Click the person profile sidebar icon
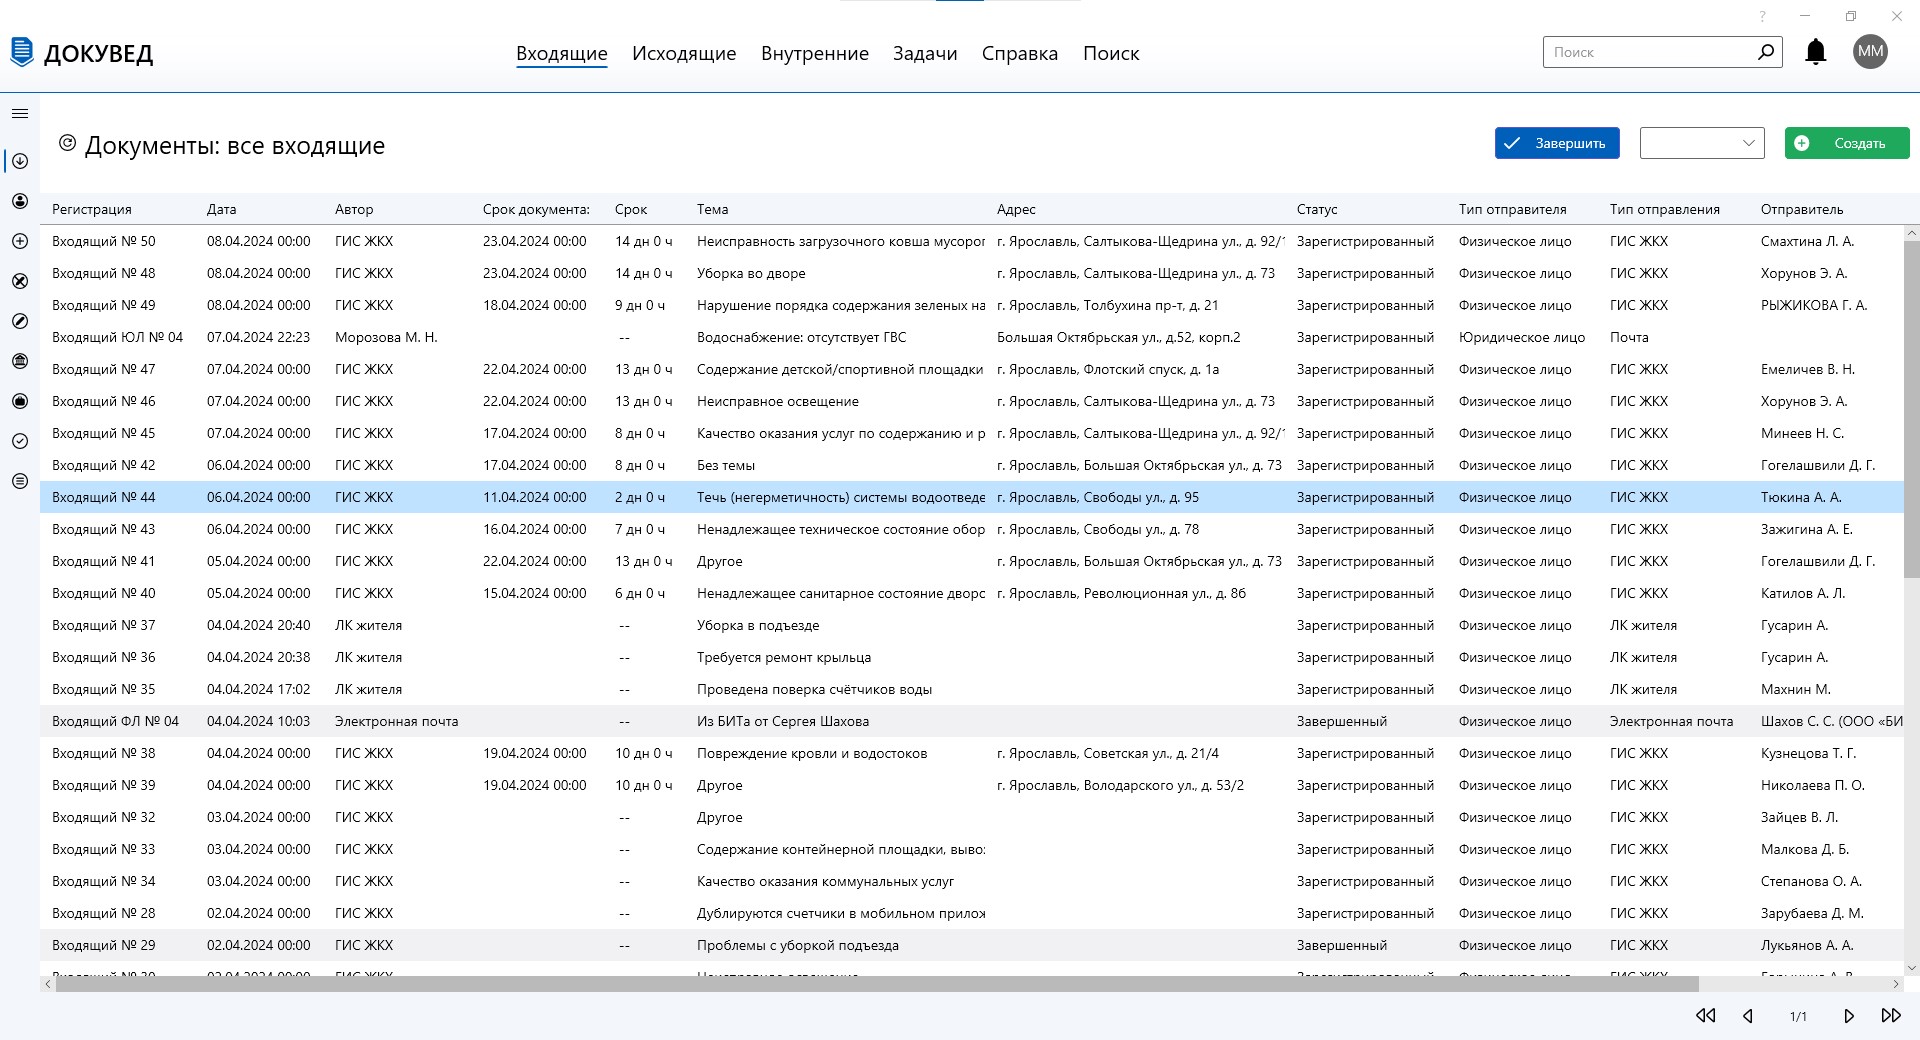This screenshot has width=1920, height=1040. pos(19,201)
